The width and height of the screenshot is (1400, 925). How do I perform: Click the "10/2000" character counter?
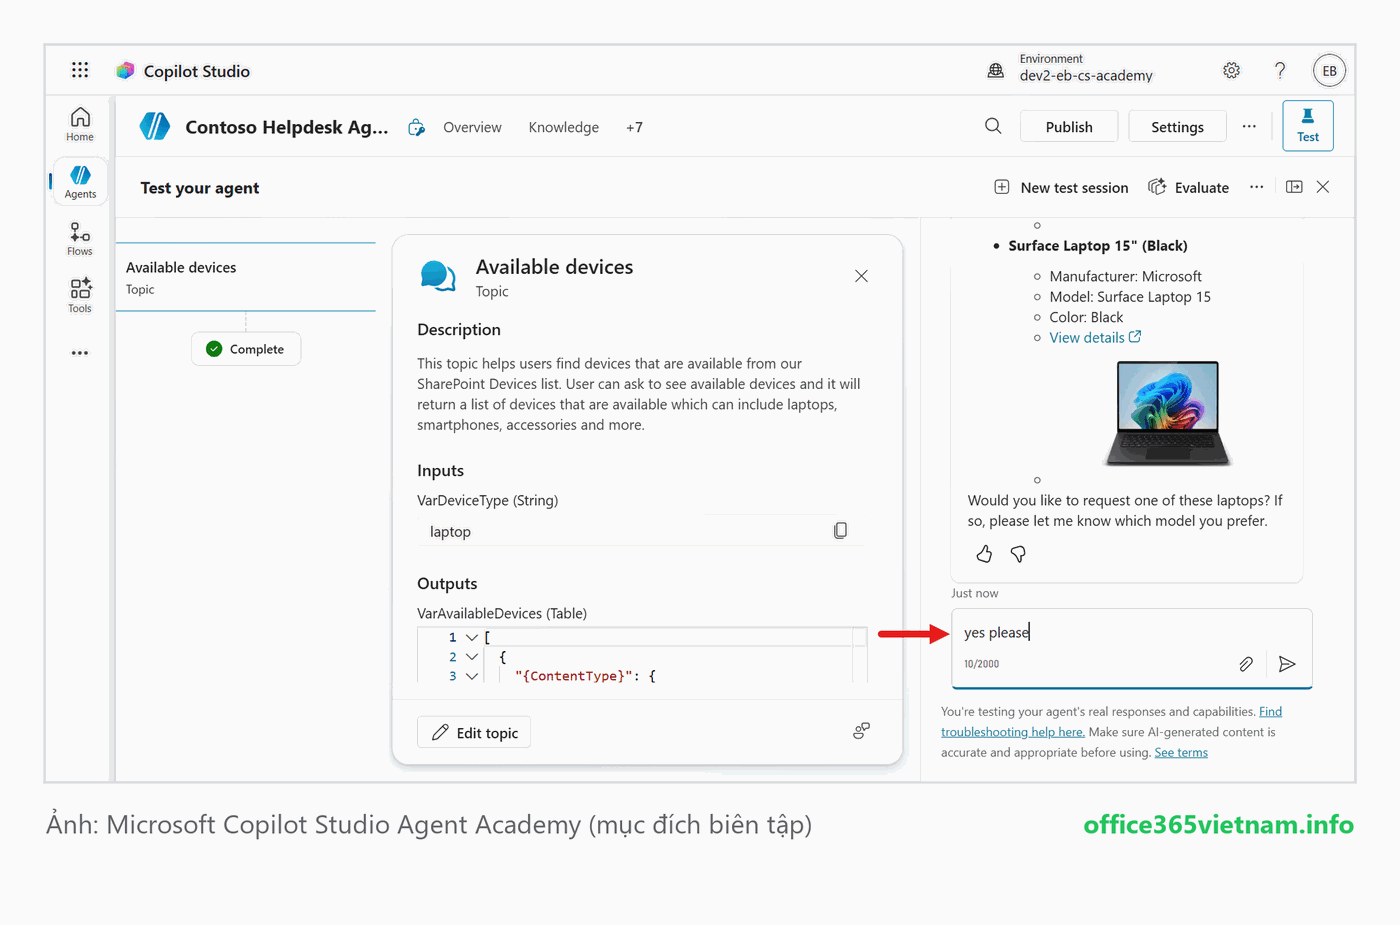[981, 664]
